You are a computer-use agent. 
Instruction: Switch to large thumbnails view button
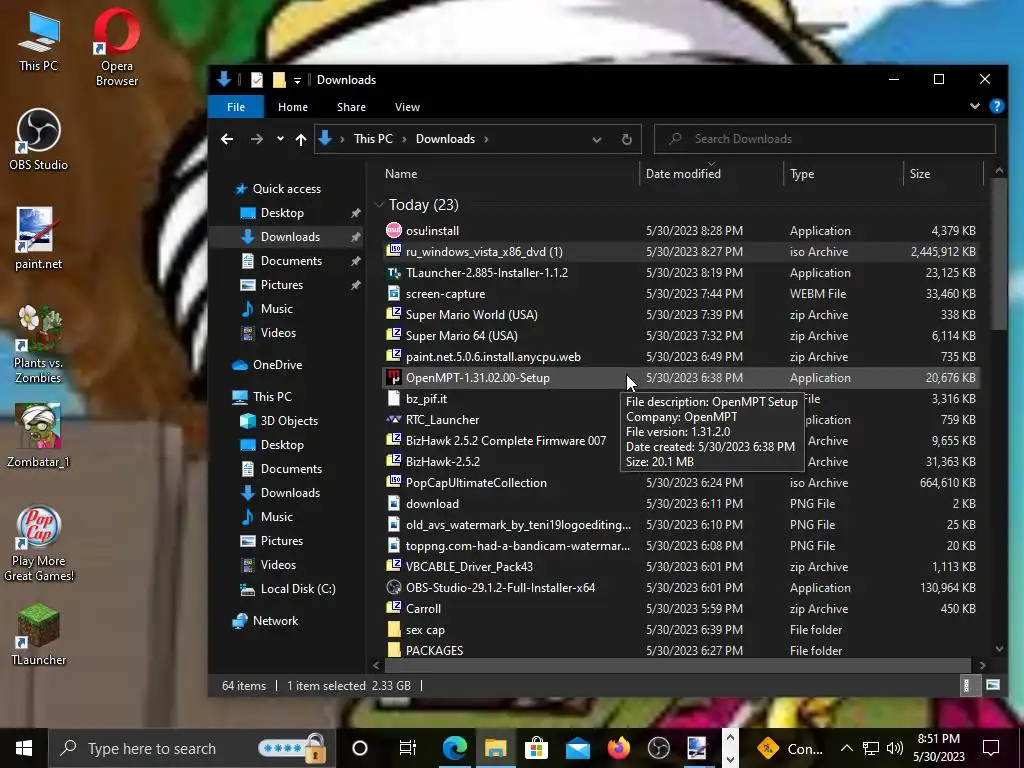[993, 685]
